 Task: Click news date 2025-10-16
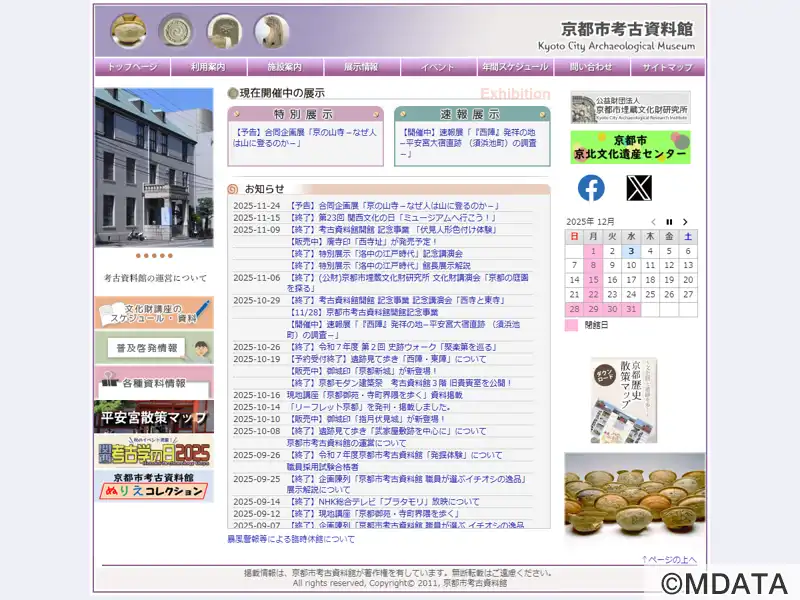click(x=257, y=395)
